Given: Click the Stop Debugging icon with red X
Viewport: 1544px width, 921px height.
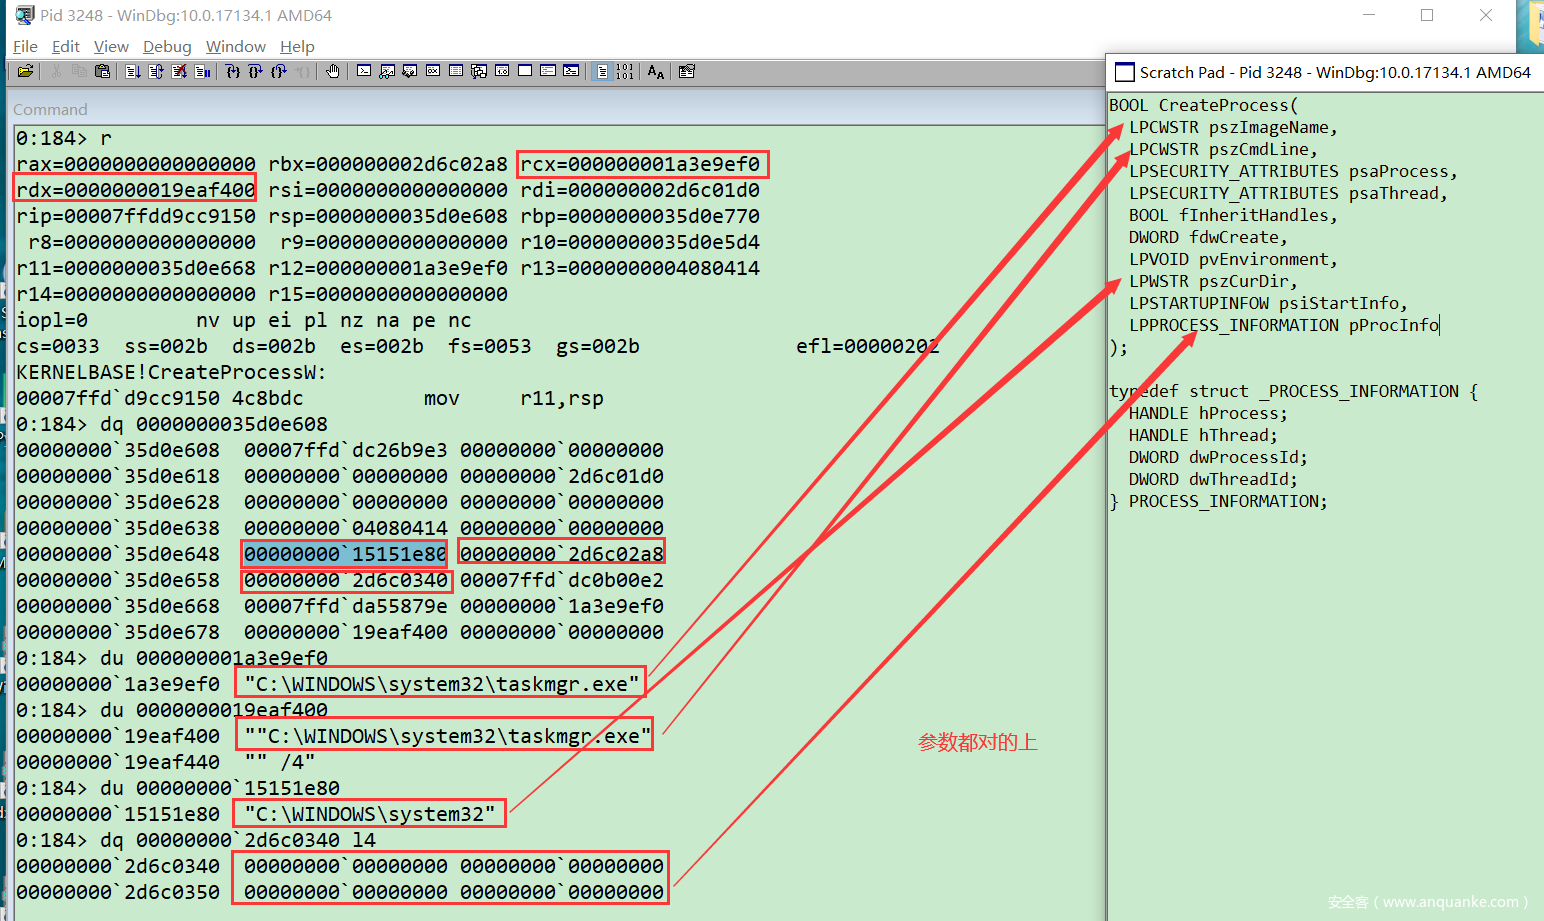Looking at the screenshot, I should [x=179, y=71].
